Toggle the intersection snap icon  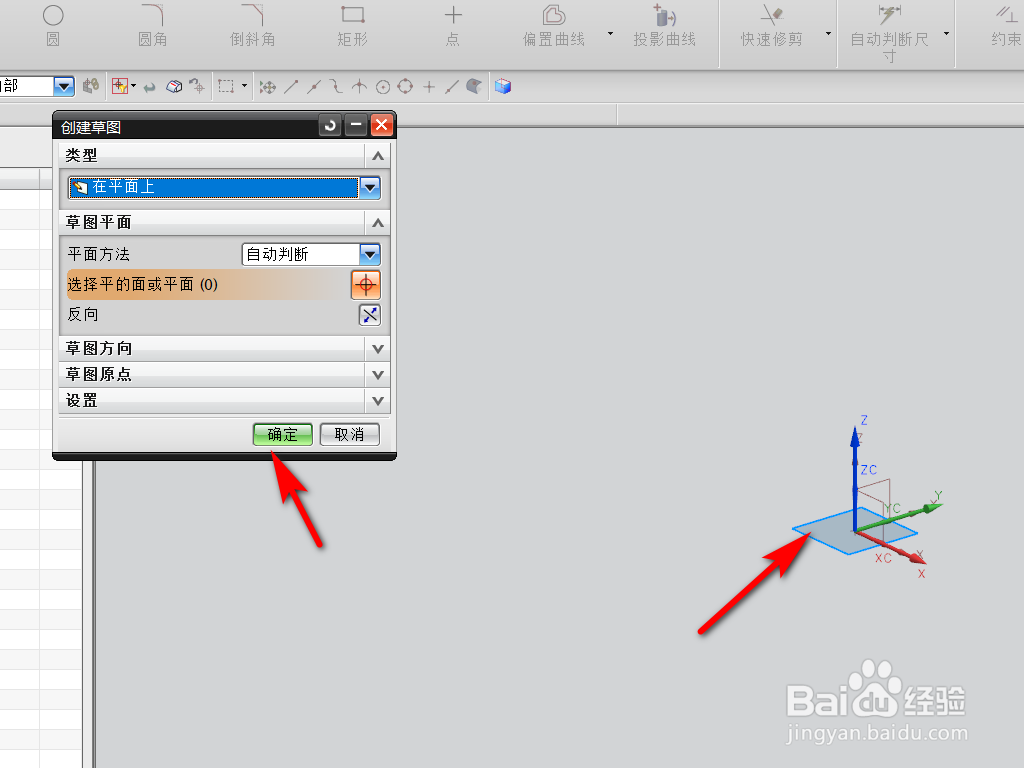(x=359, y=86)
